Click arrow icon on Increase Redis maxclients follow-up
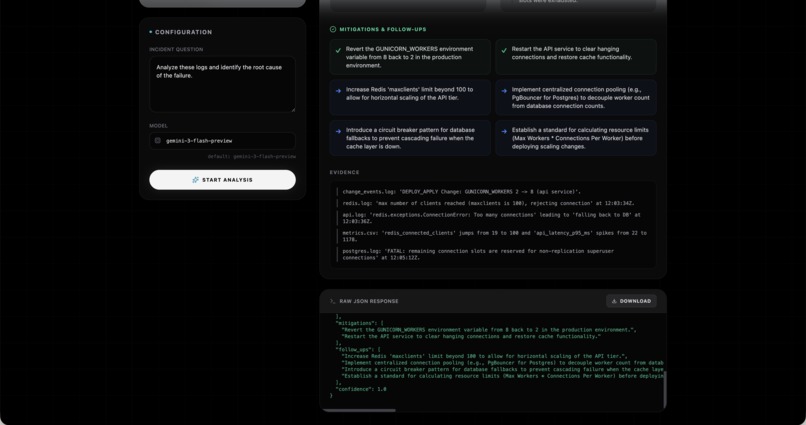806x425 pixels. click(338, 91)
